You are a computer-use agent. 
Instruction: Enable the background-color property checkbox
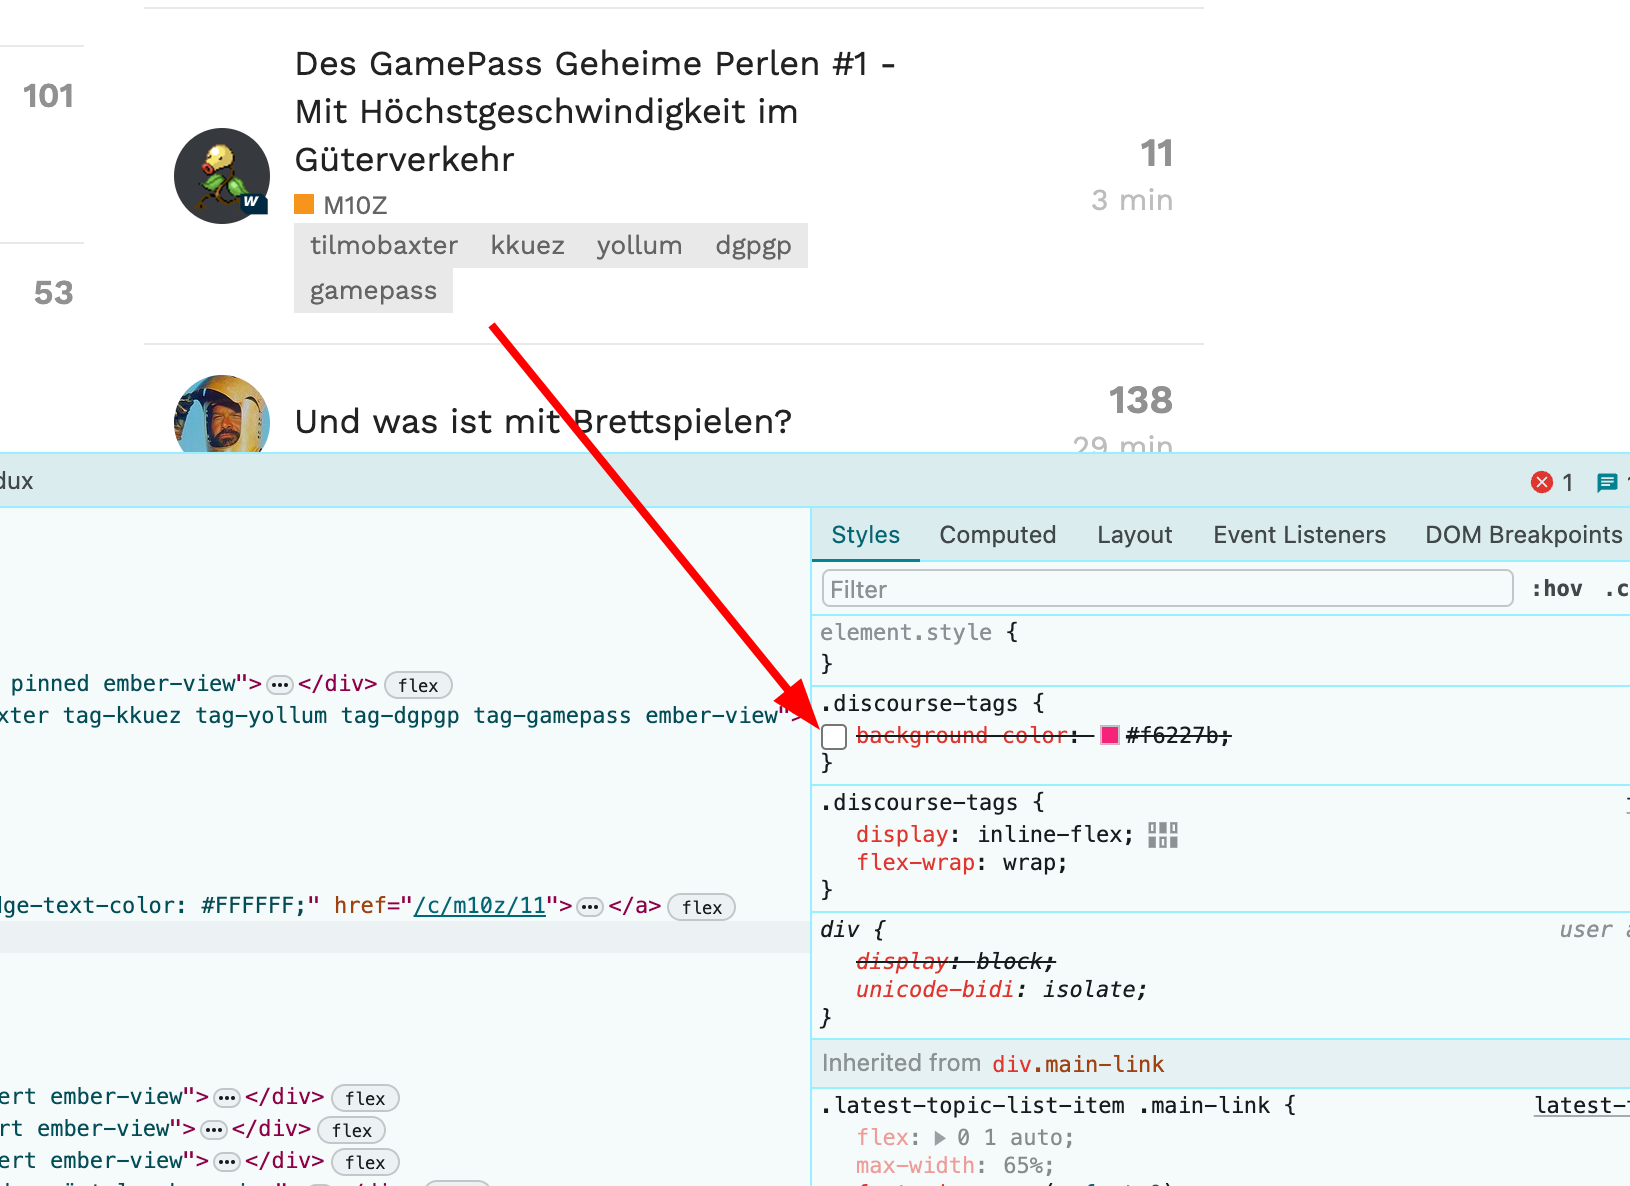(x=834, y=737)
